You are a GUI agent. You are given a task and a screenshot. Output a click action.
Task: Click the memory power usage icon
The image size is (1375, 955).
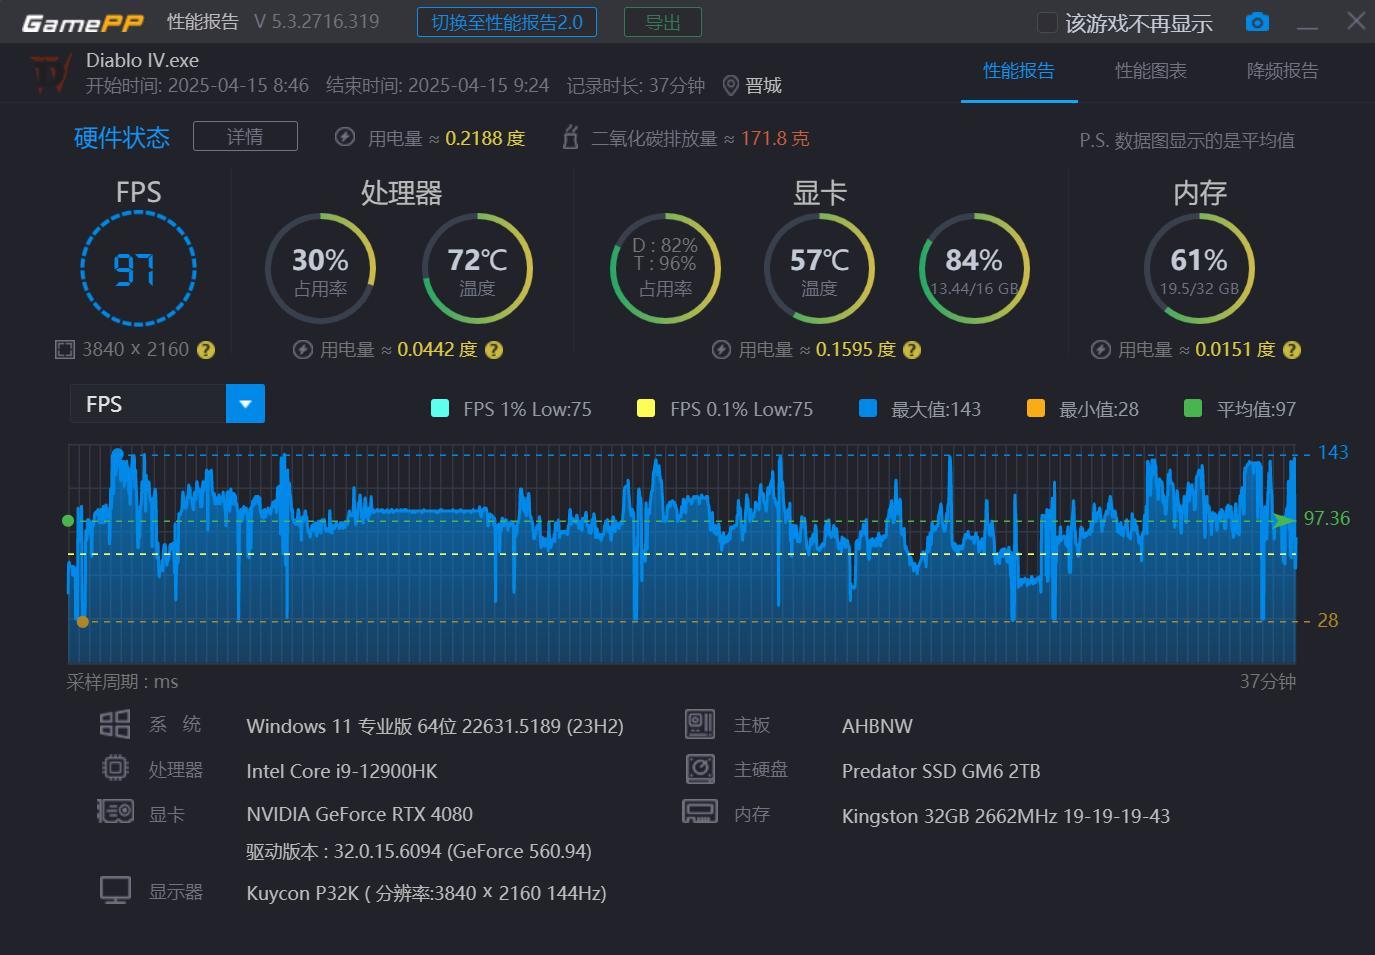(x=1100, y=350)
